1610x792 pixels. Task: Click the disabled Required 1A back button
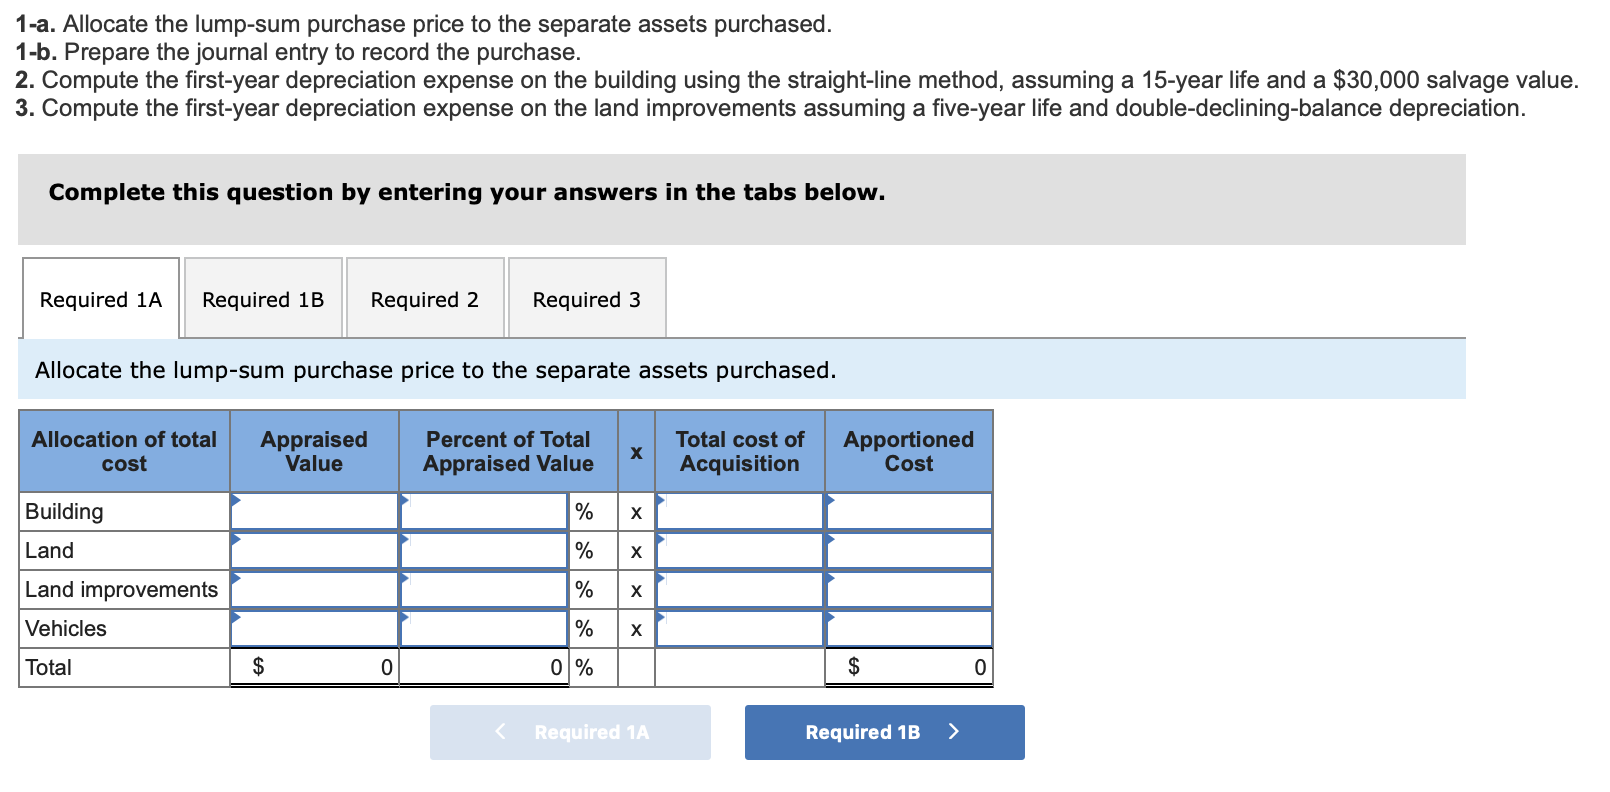tap(570, 732)
